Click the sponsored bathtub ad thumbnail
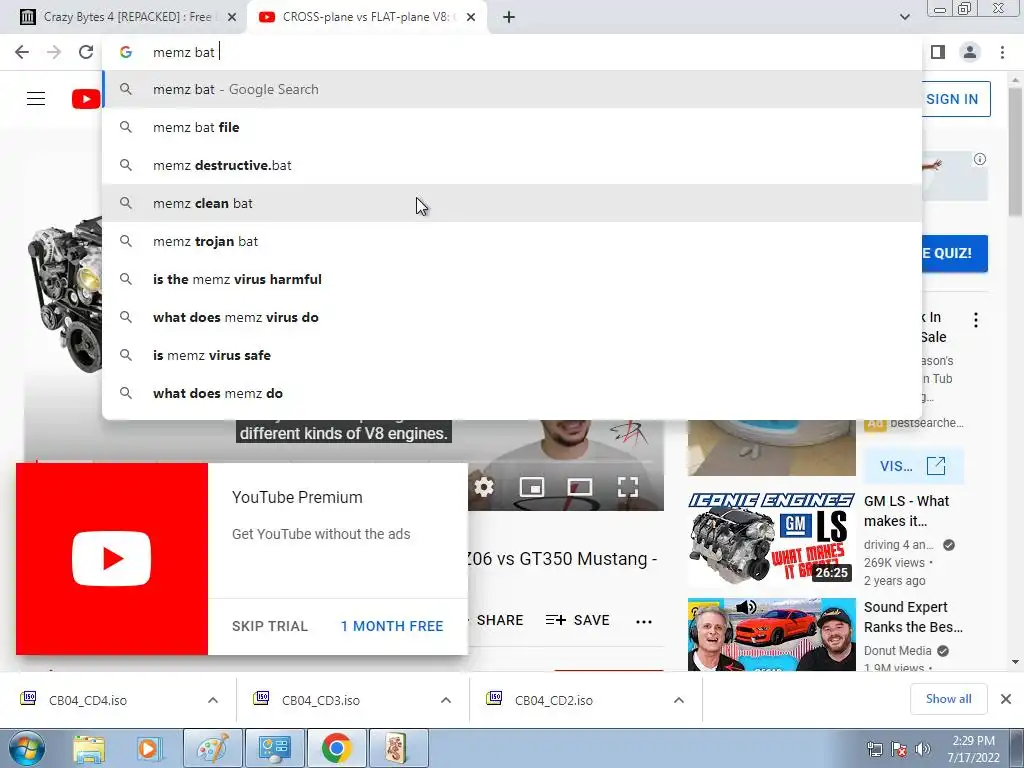Image resolution: width=1024 pixels, height=768 pixels. point(771,448)
